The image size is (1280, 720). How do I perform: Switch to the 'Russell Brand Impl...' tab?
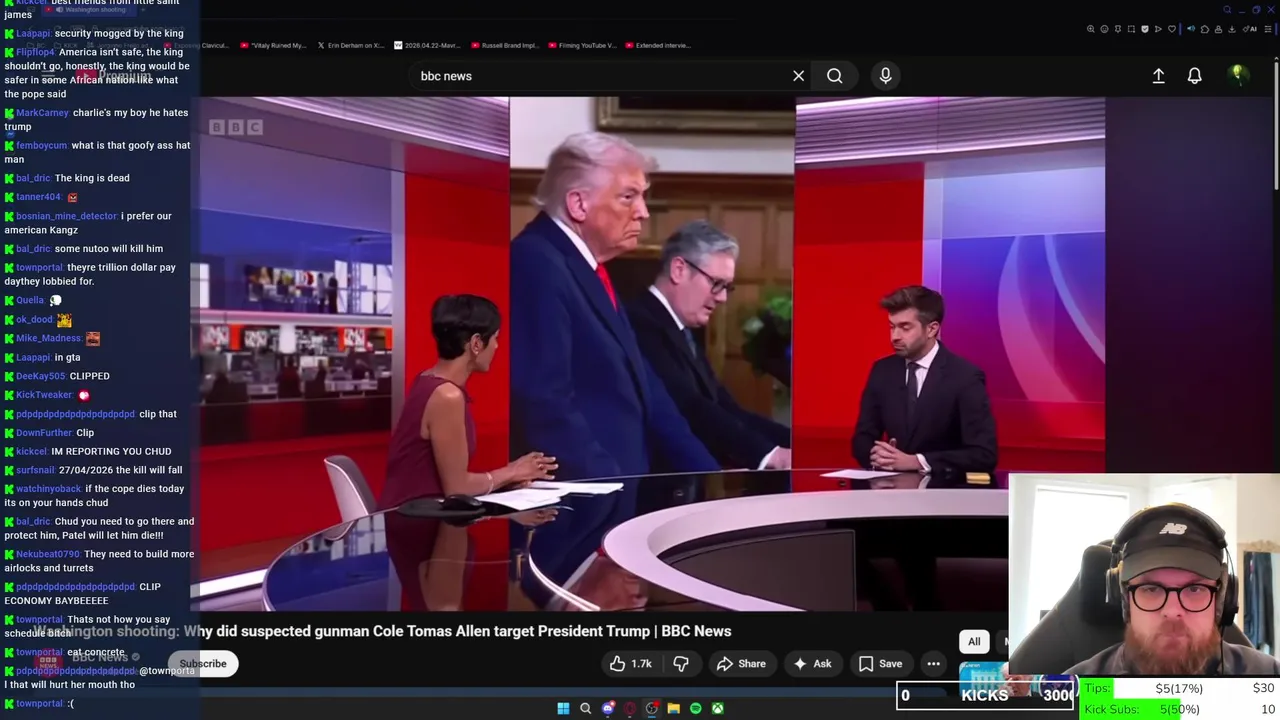tap(506, 45)
